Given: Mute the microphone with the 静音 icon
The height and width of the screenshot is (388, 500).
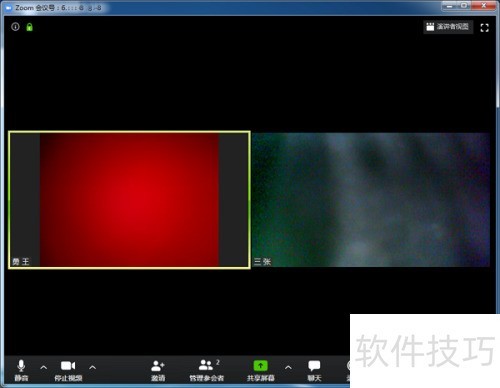Looking at the screenshot, I should coord(21,370).
